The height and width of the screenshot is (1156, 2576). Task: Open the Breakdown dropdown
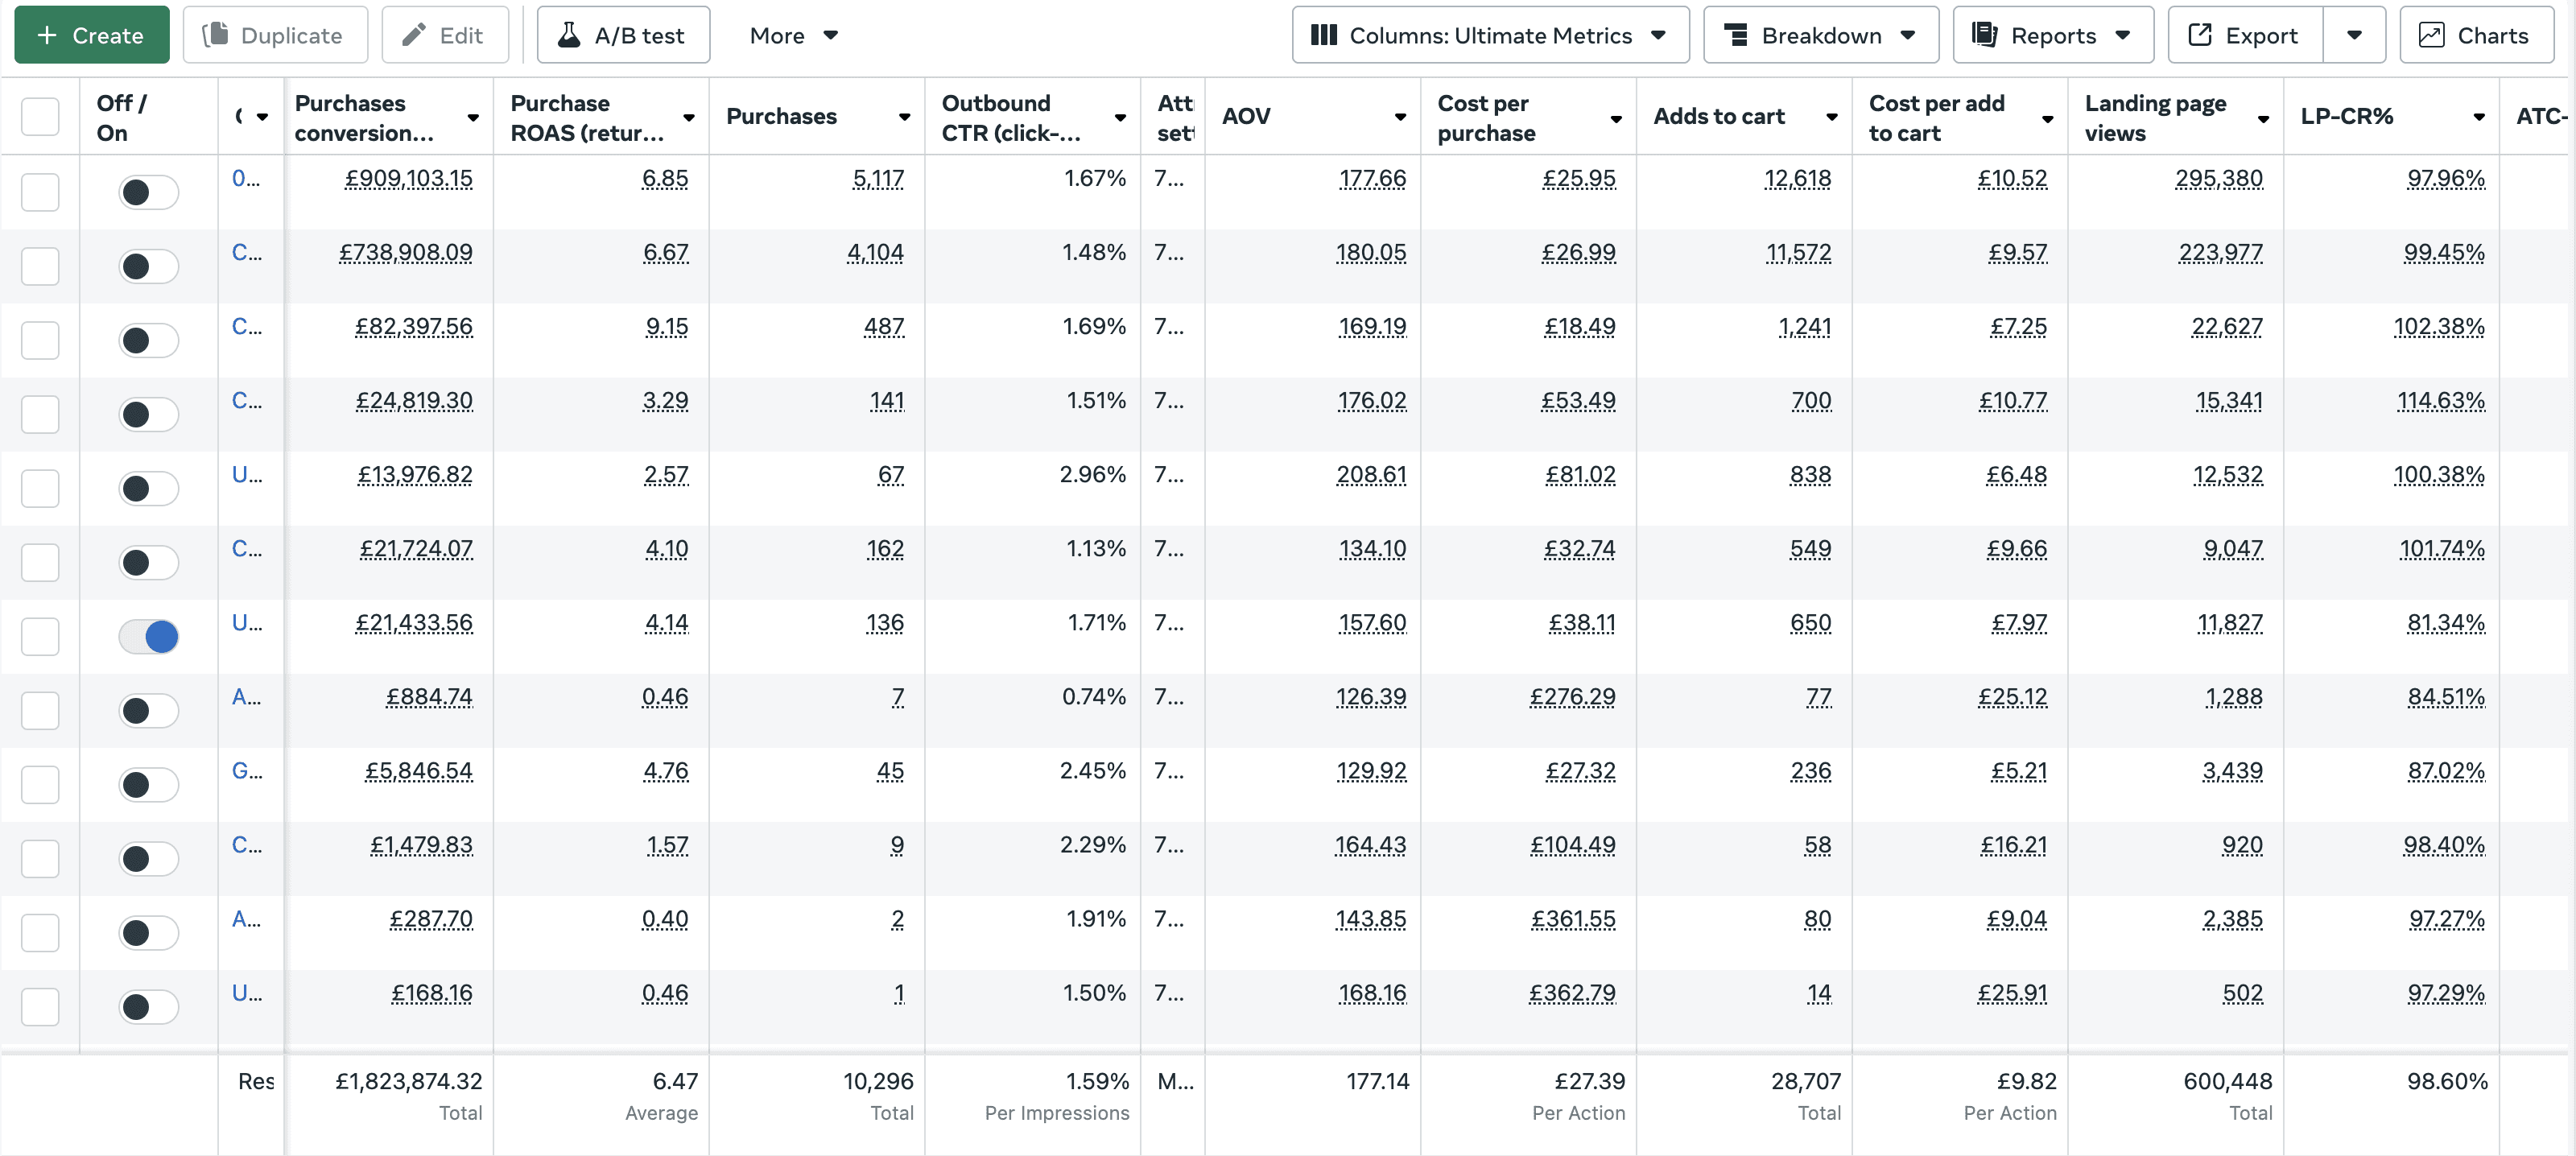tap(1821, 35)
